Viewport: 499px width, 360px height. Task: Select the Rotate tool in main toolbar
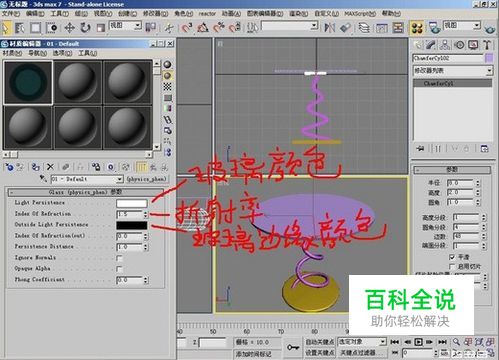pyautogui.click(x=86, y=28)
